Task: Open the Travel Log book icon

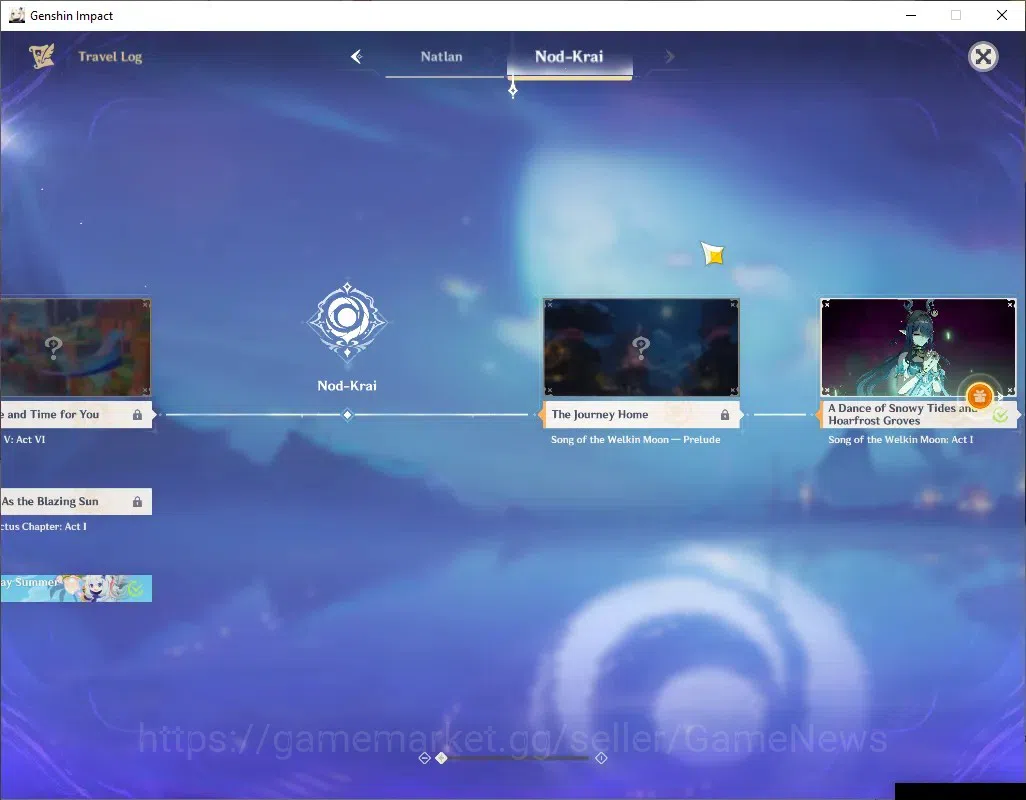Action: [x=42, y=56]
